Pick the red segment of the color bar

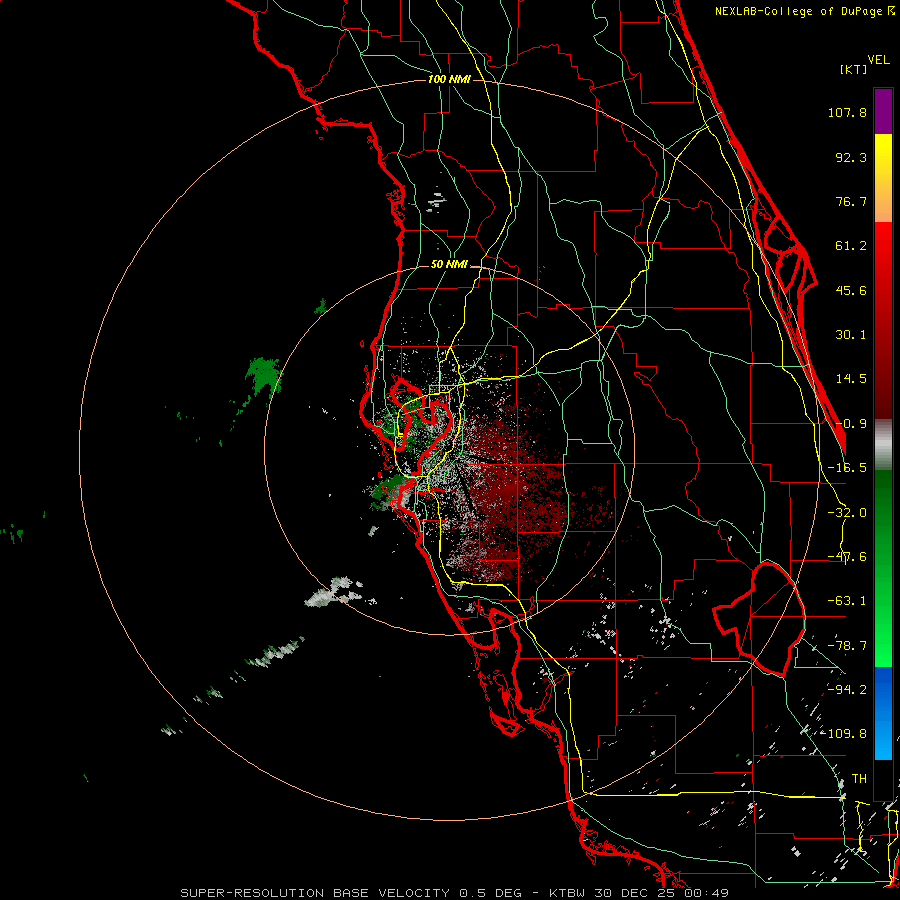(x=883, y=320)
